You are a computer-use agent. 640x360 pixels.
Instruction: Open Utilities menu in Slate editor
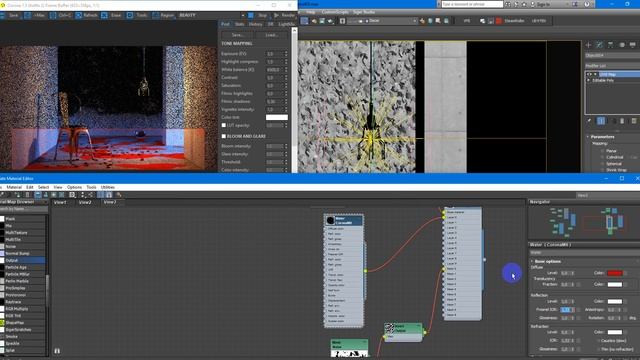tap(108, 187)
